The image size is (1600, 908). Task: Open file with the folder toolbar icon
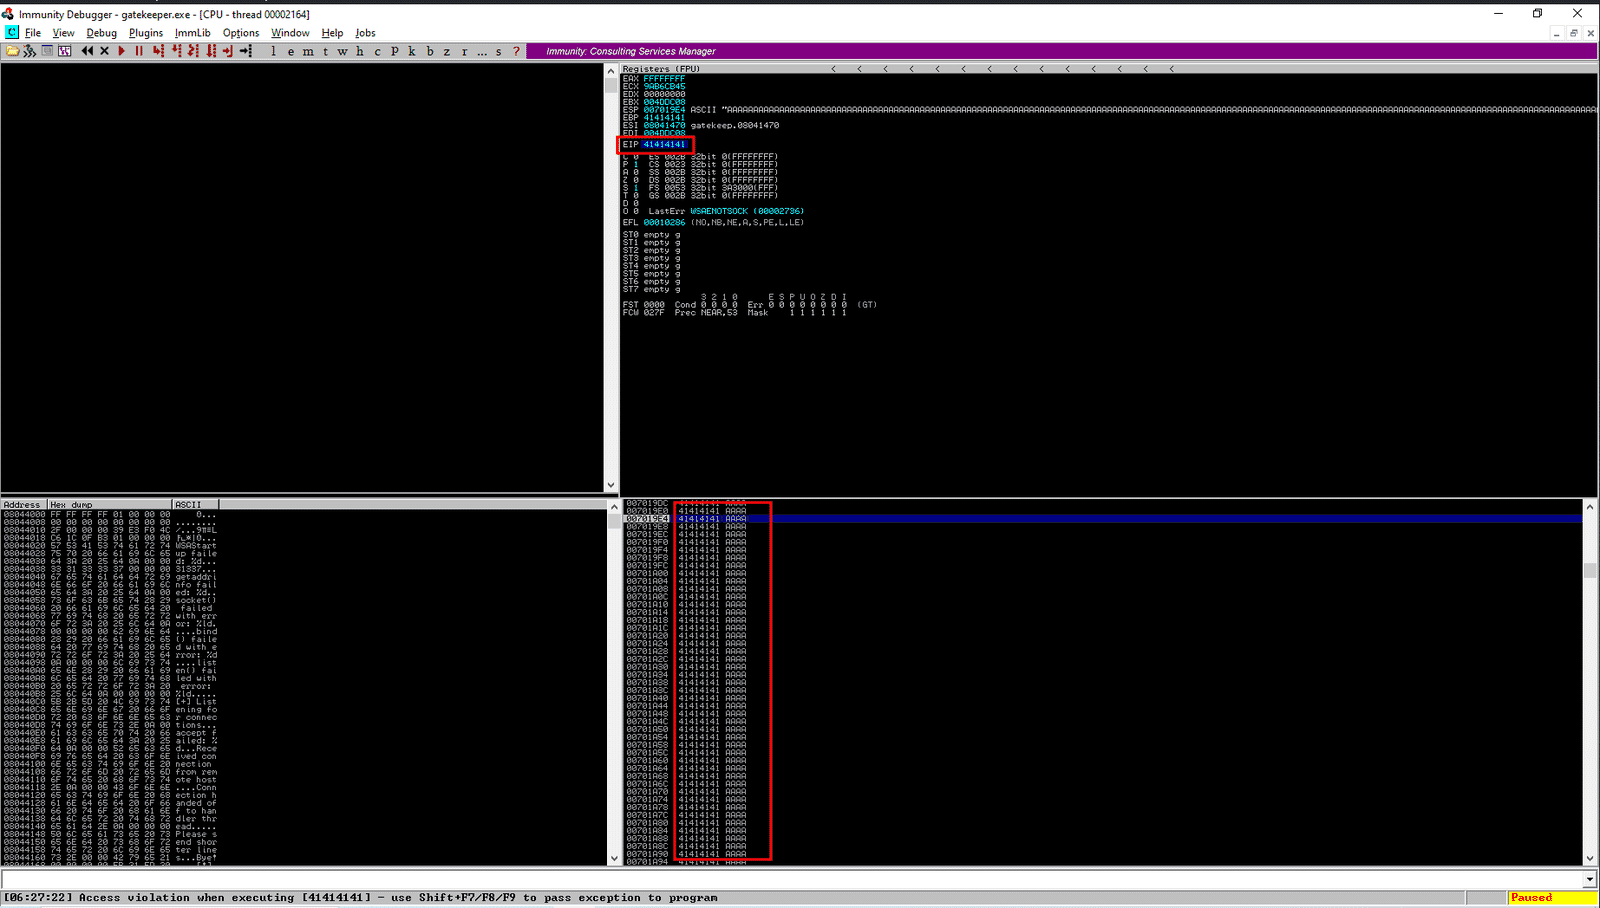pos(12,51)
